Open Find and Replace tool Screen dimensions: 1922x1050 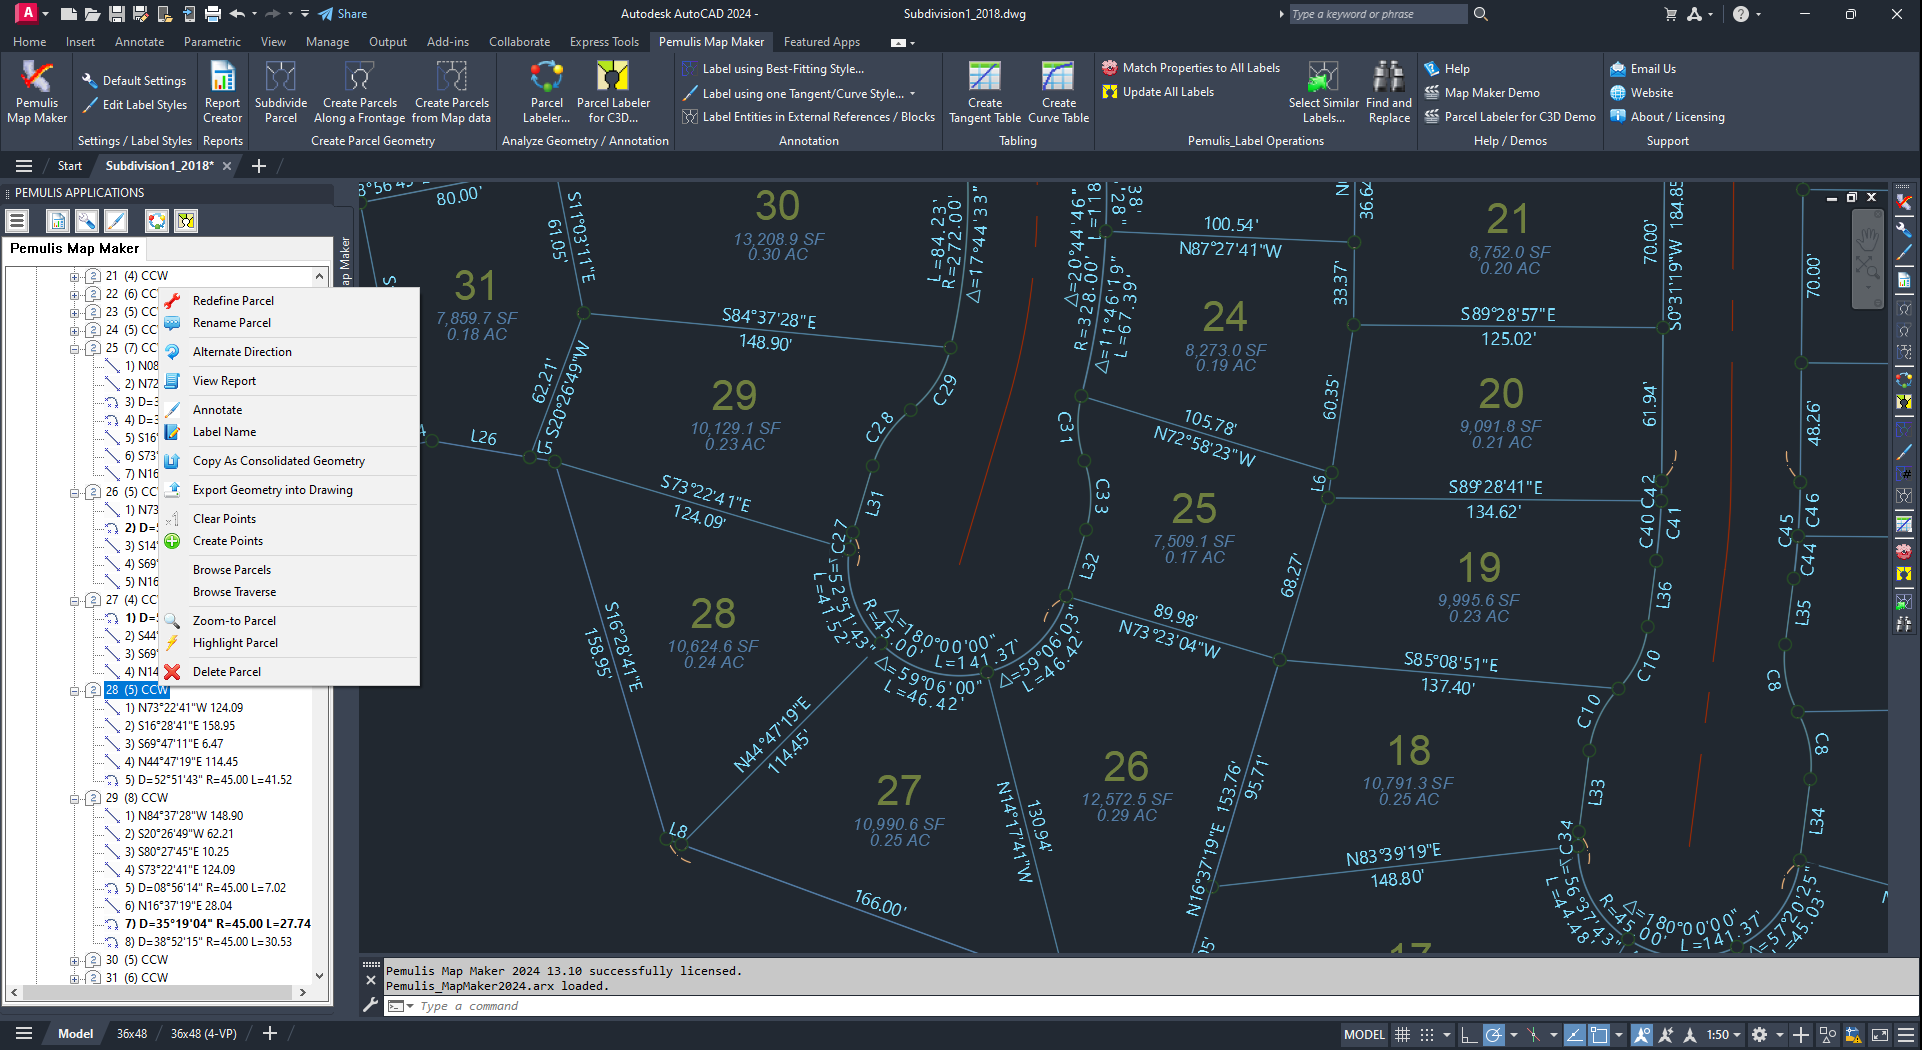coord(1389,92)
